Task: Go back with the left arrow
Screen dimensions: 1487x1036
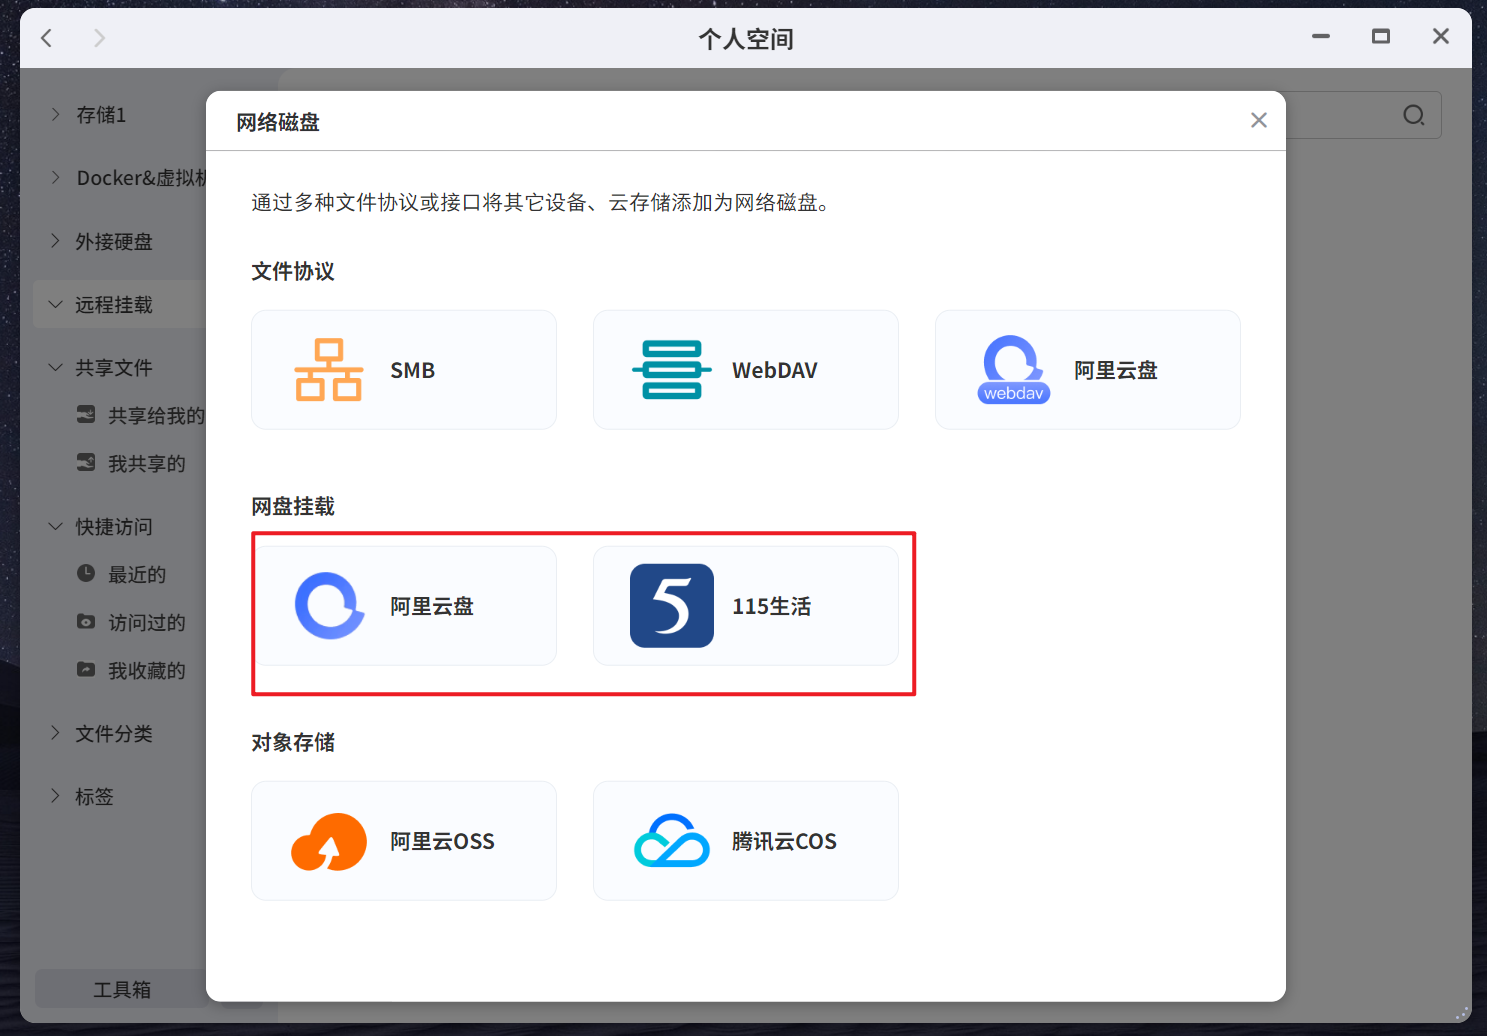Action: click(x=46, y=38)
